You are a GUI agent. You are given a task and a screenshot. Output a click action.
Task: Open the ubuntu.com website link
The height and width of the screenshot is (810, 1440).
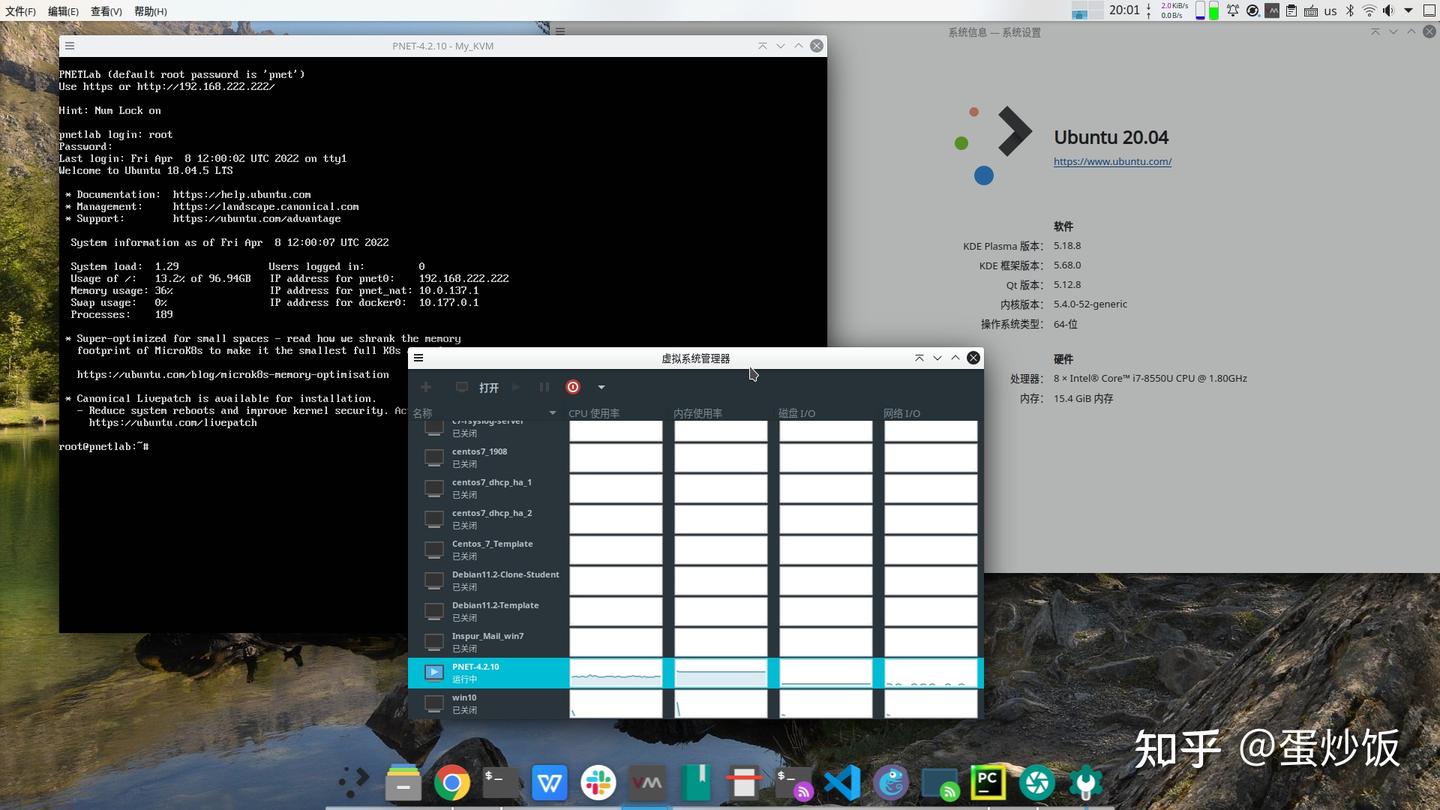[1112, 161]
